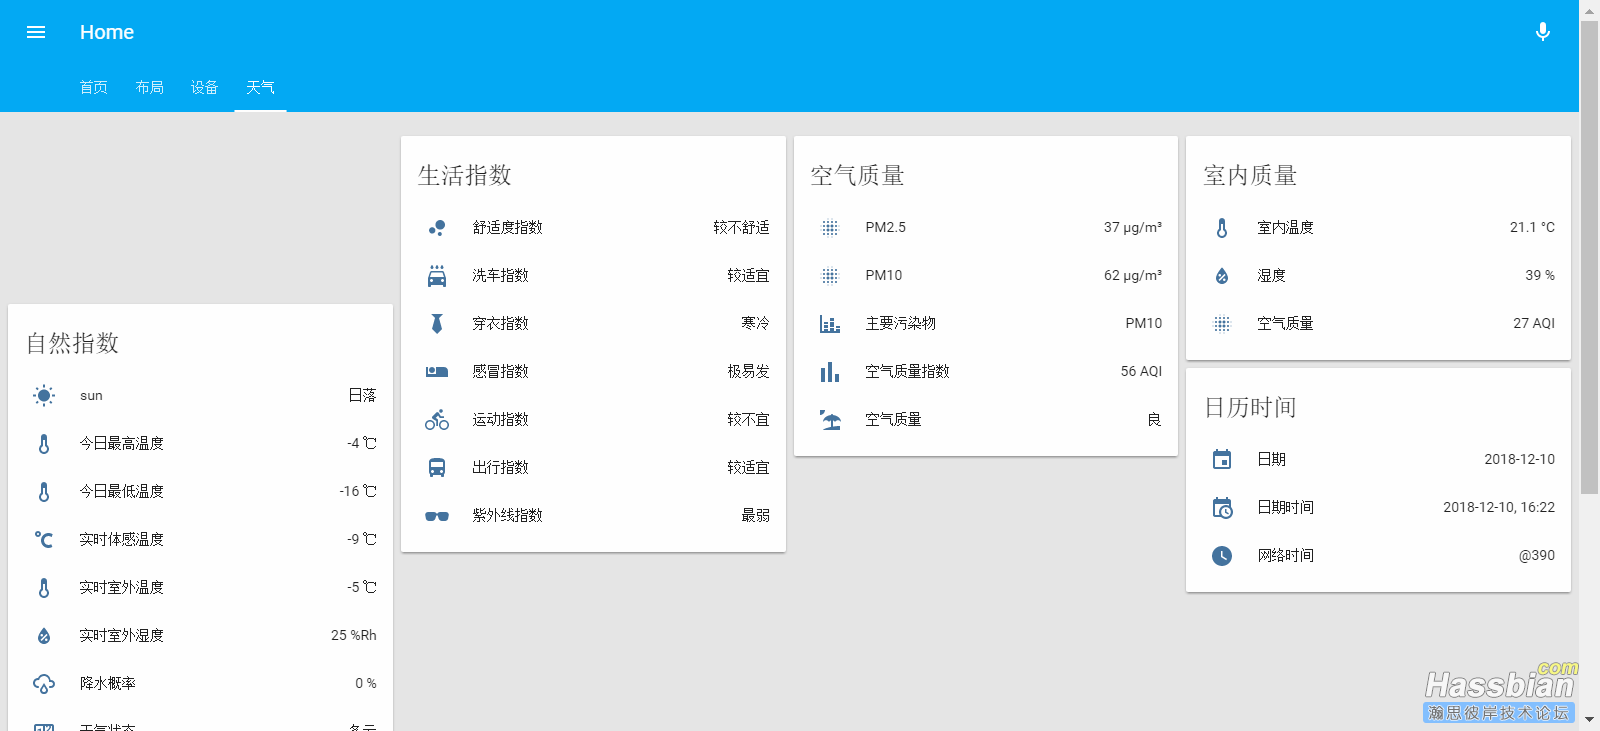
Task: Click water-percent icon for 湿度 row
Action: click(x=1222, y=276)
